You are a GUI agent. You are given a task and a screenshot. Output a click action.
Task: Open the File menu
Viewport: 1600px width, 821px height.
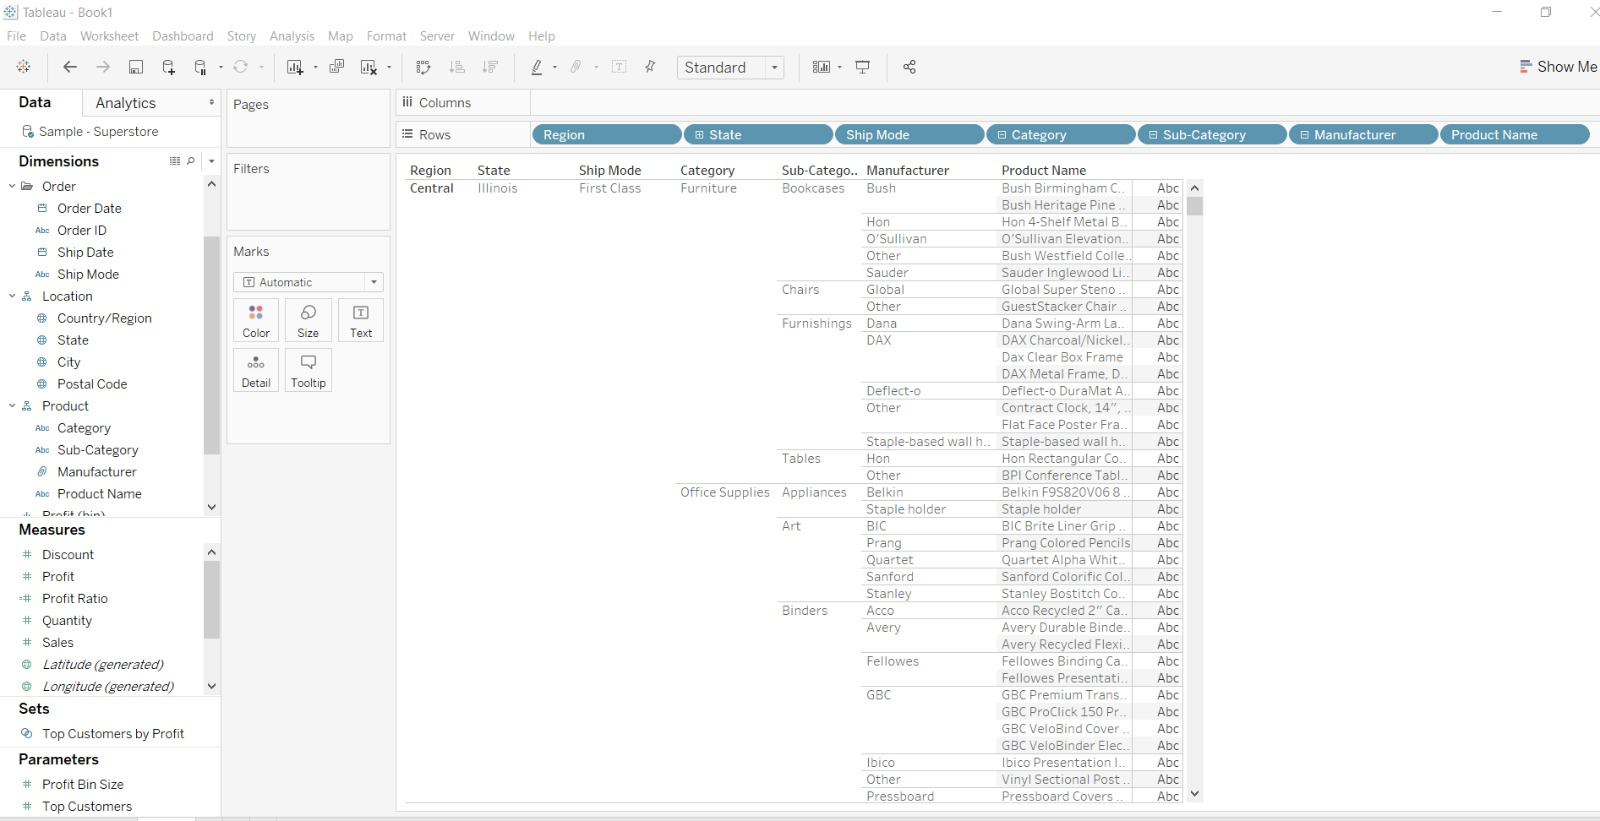click(x=16, y=36)
